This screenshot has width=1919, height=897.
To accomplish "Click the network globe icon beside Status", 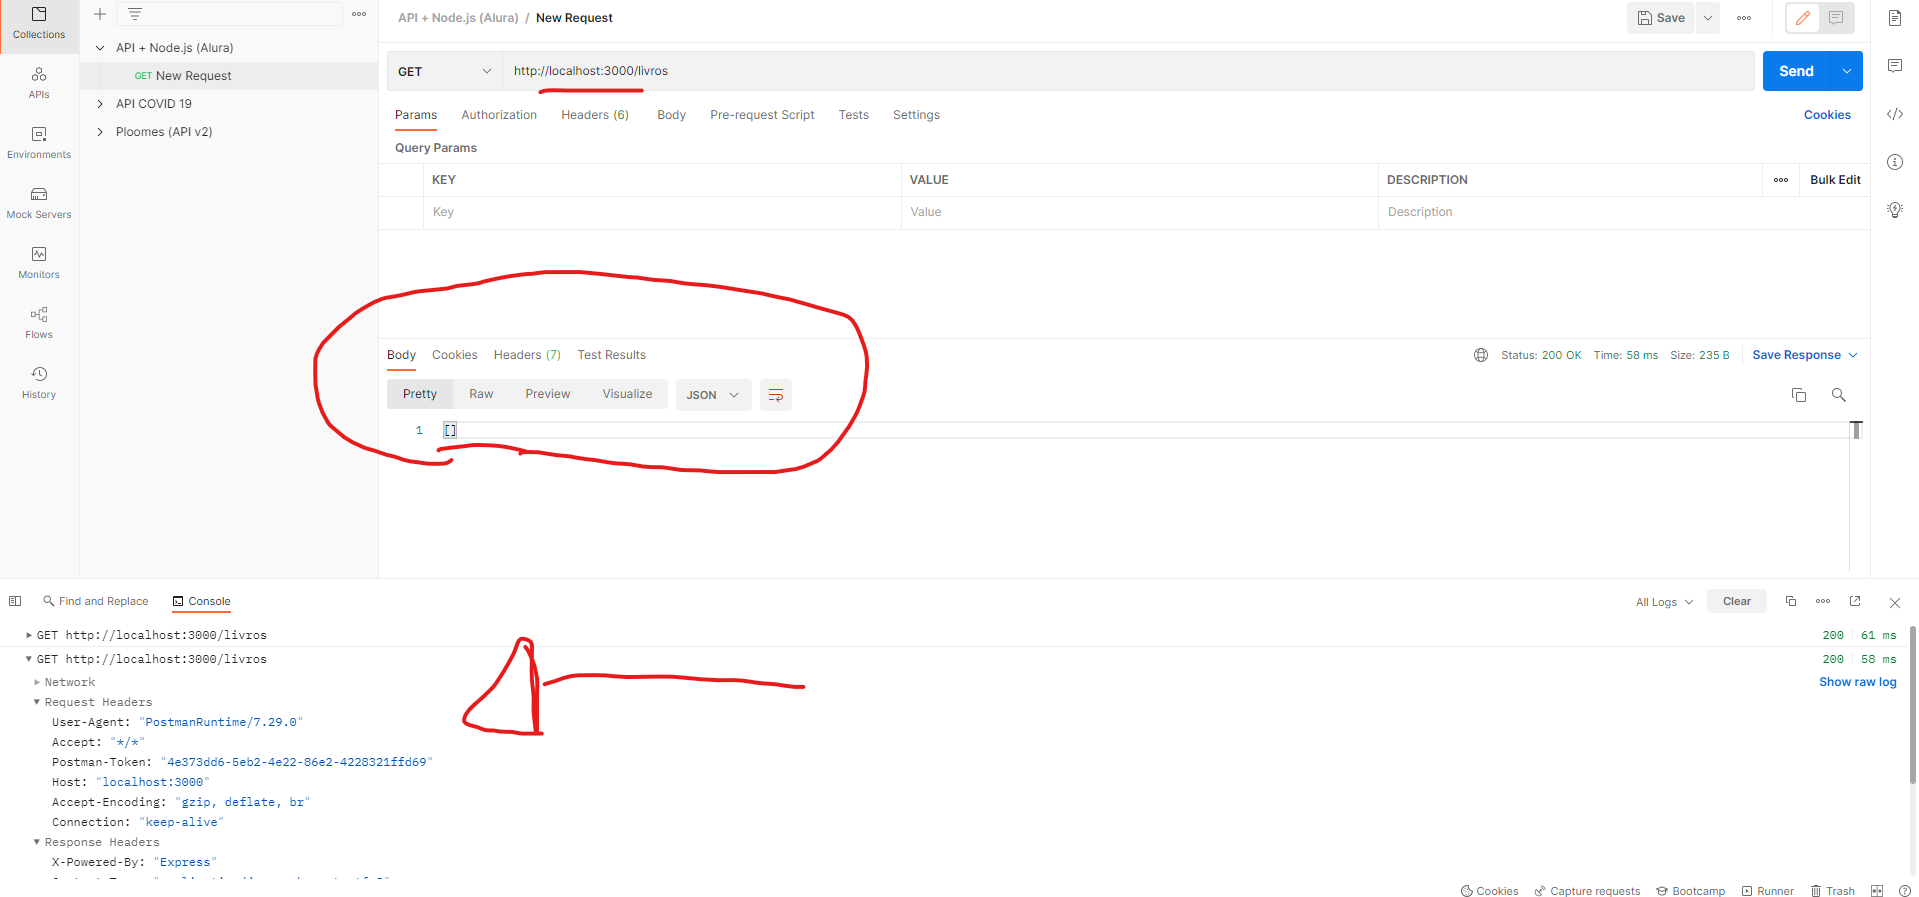I will click(1481, 355).
